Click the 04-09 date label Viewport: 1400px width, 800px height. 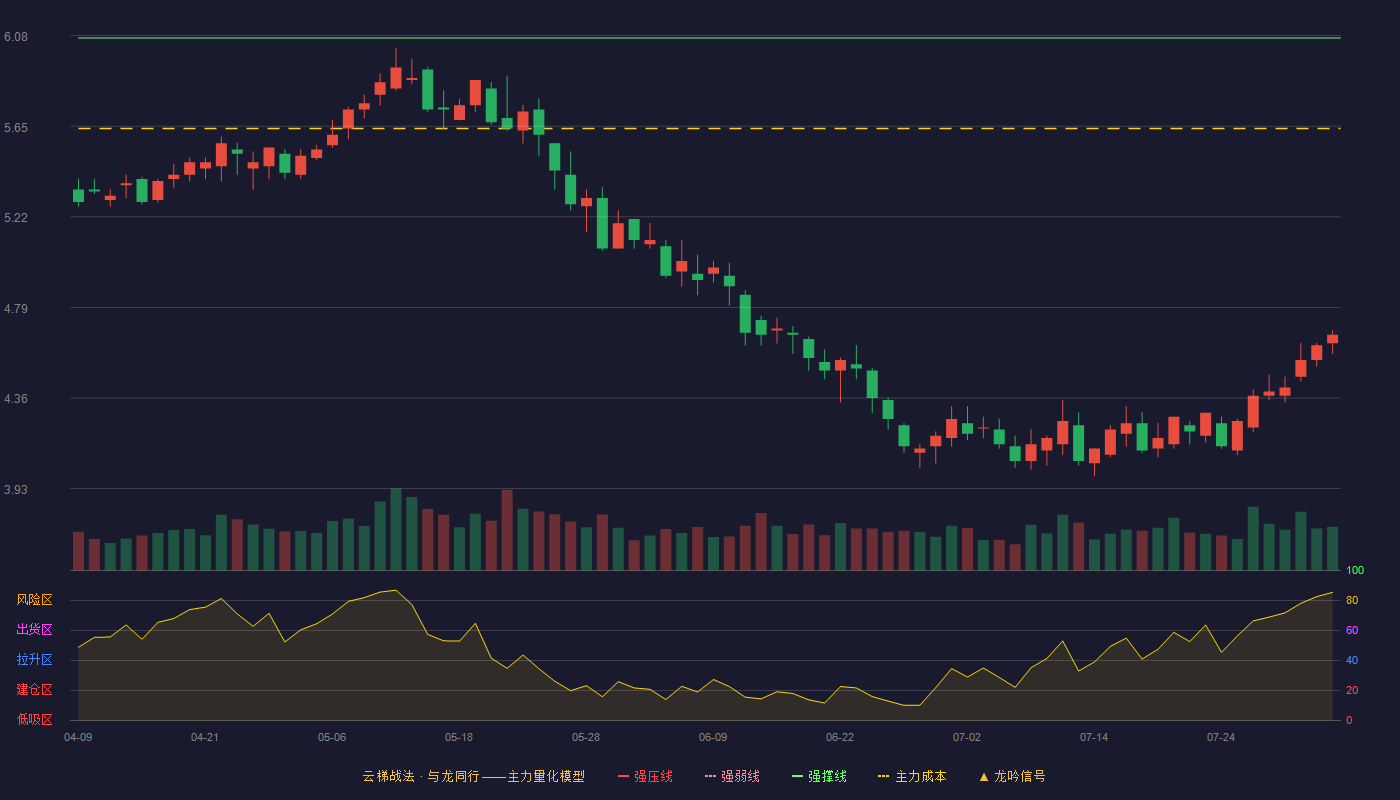[x=78, y=737]
